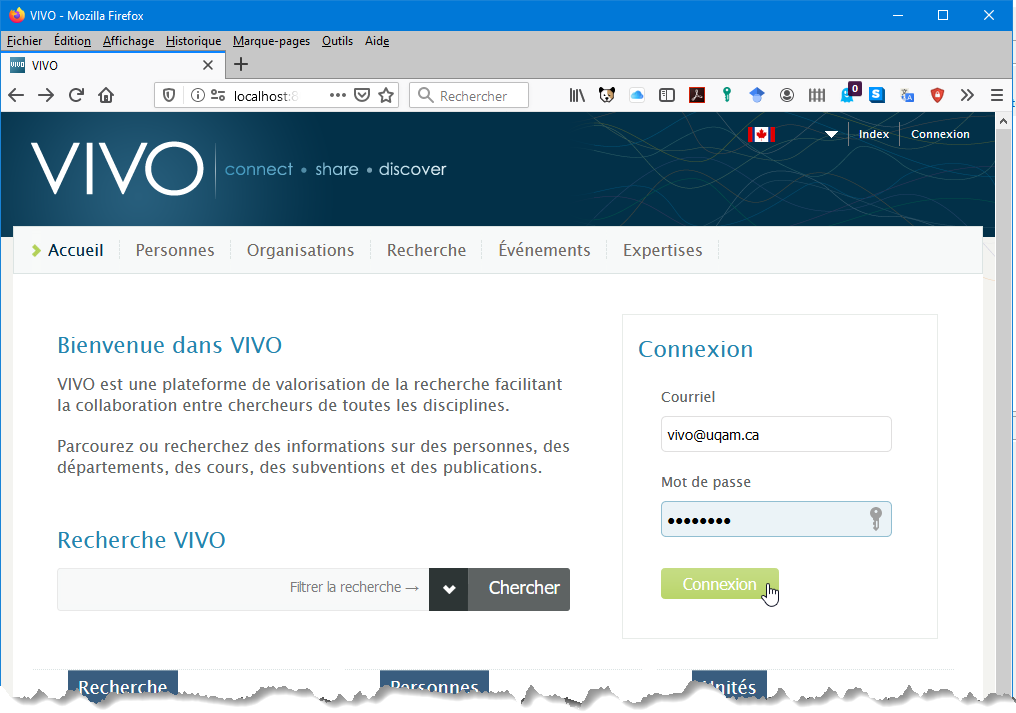
Task: Open the Personnes navigation tab
Action: point(175,250)
